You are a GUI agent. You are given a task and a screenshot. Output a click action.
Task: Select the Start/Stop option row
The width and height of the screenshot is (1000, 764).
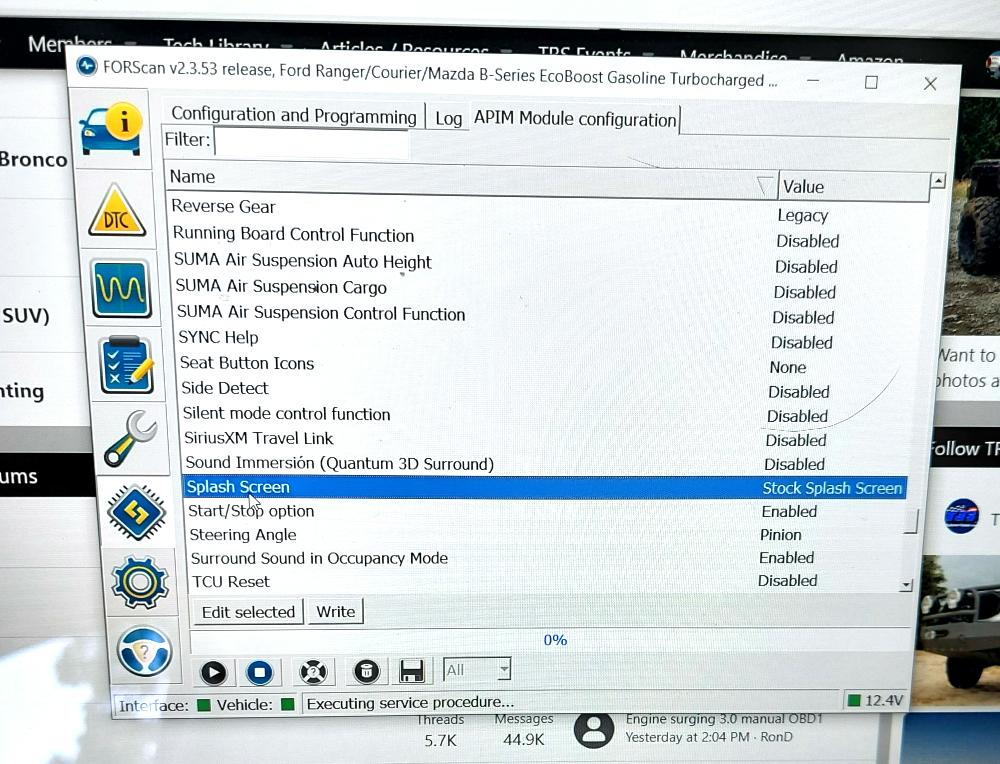click(x=251, y=511)
